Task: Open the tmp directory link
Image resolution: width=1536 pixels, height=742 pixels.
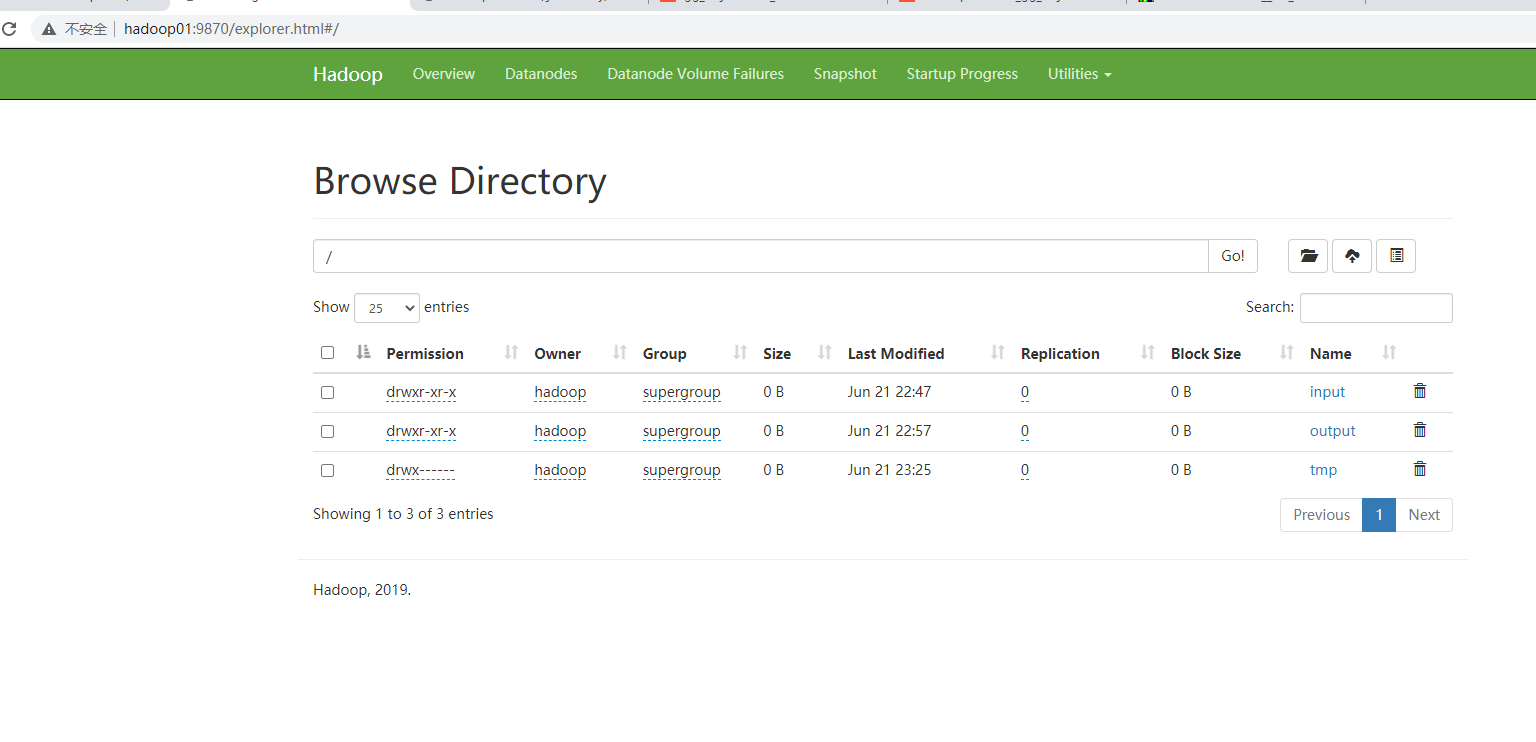Action: coord(1323,470)
